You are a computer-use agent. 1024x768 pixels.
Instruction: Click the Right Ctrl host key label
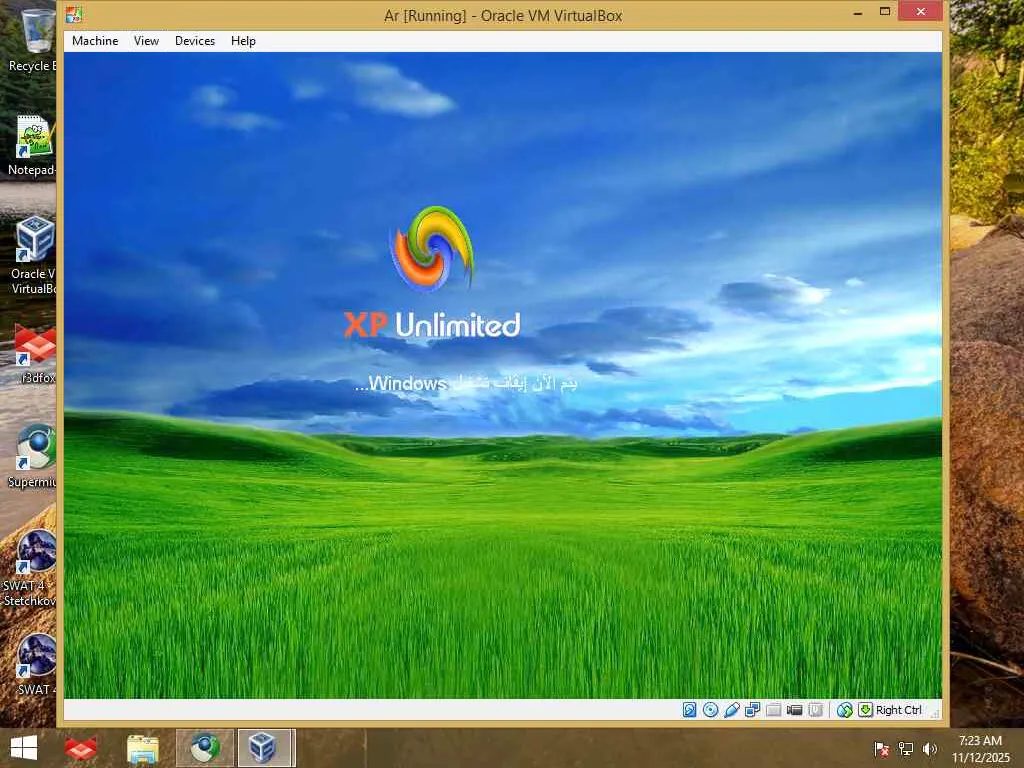899,710
